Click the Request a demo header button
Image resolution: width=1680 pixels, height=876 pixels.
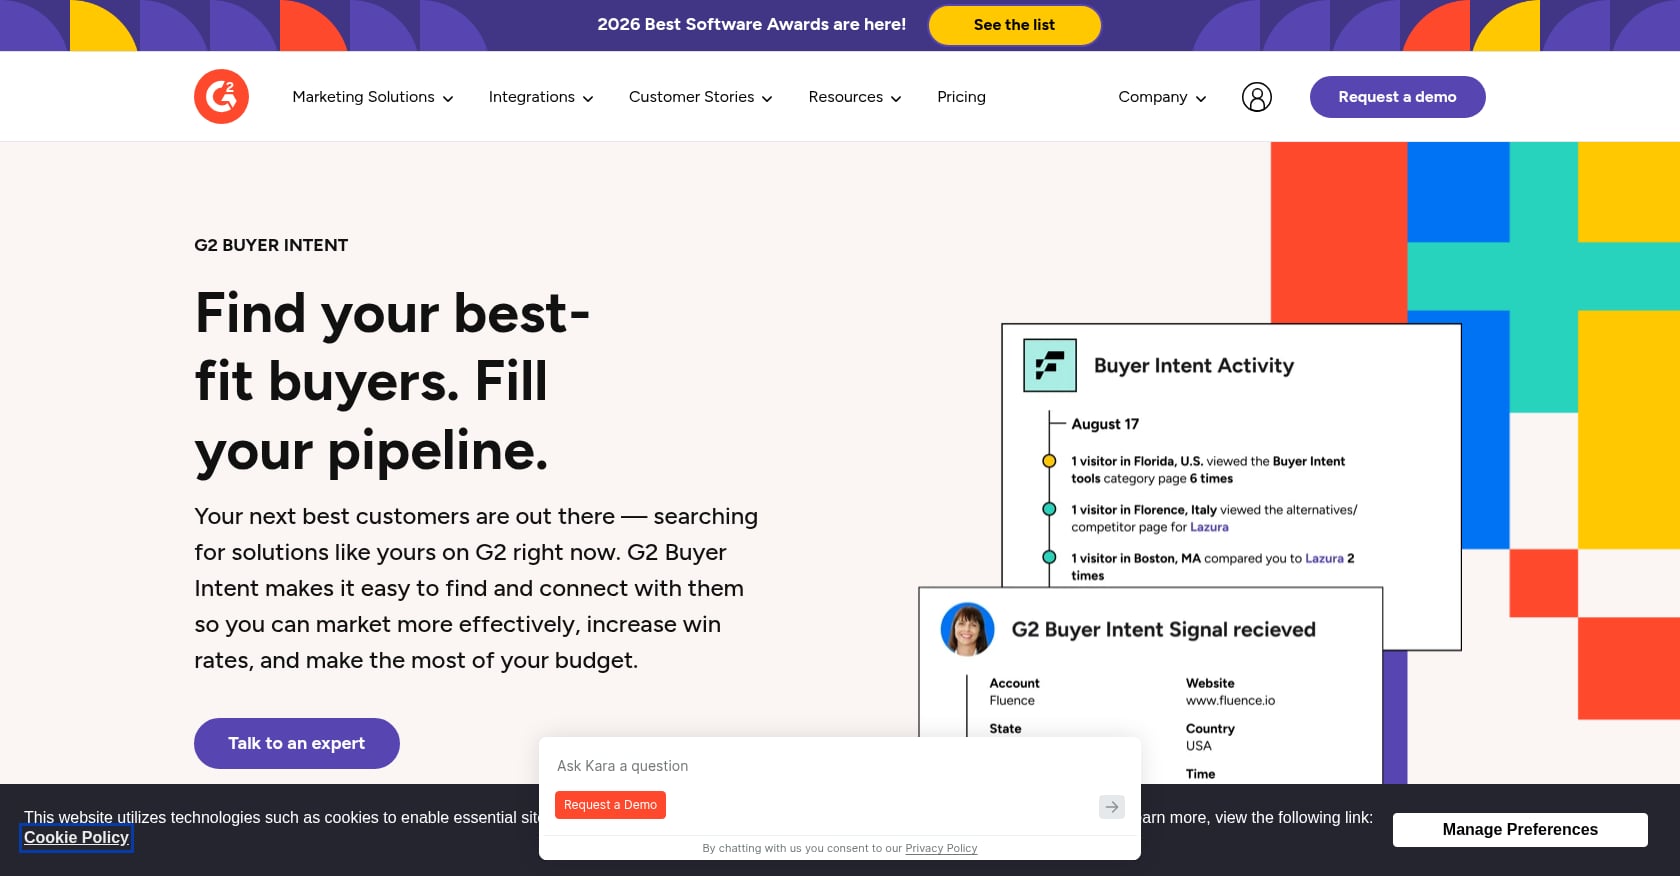click(1397, 97)
